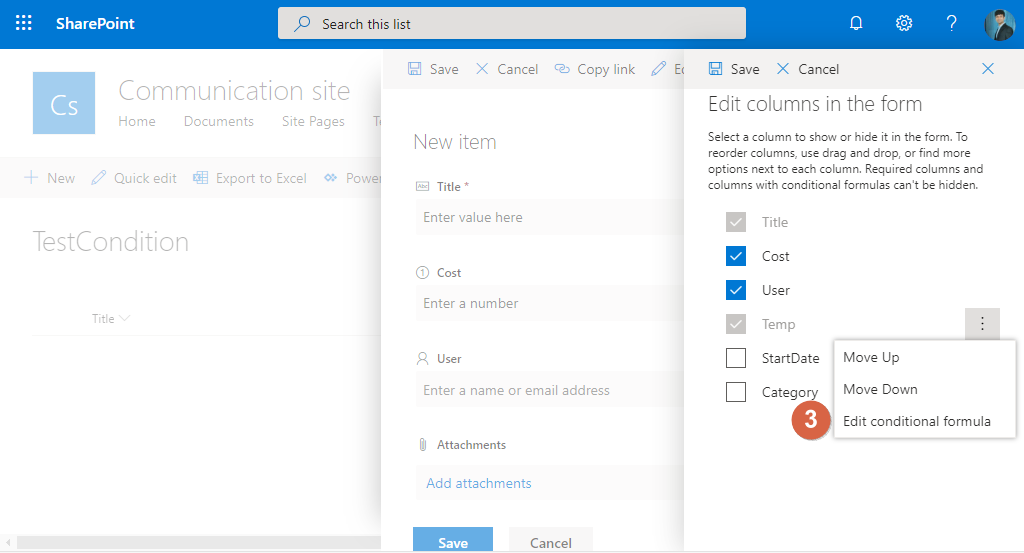Open the notifications bell

(856, 24)
